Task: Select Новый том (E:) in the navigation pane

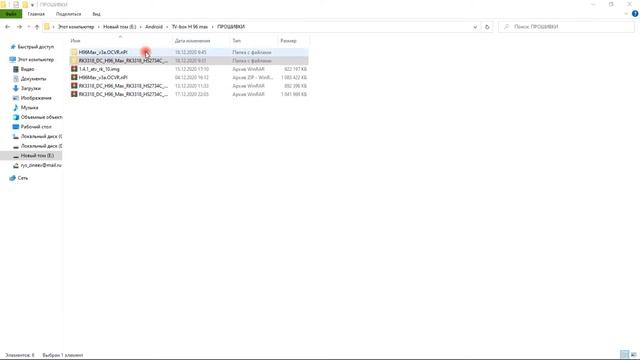Action: [31, 156]
